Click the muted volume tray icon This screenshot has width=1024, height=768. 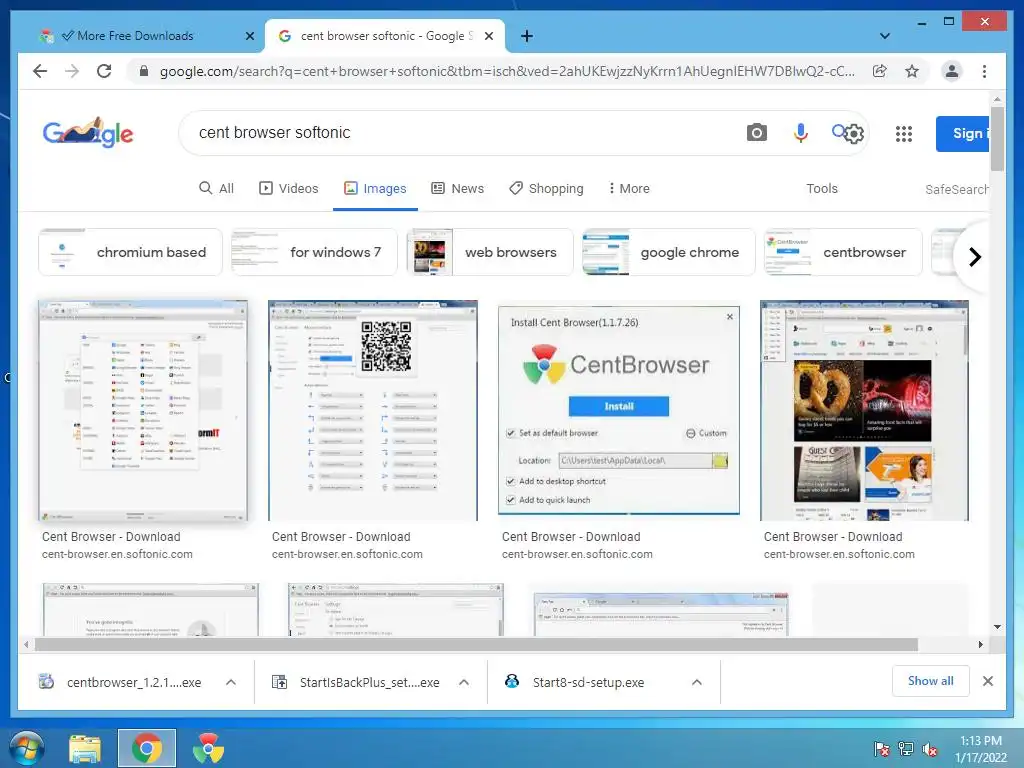coord(930,749)
